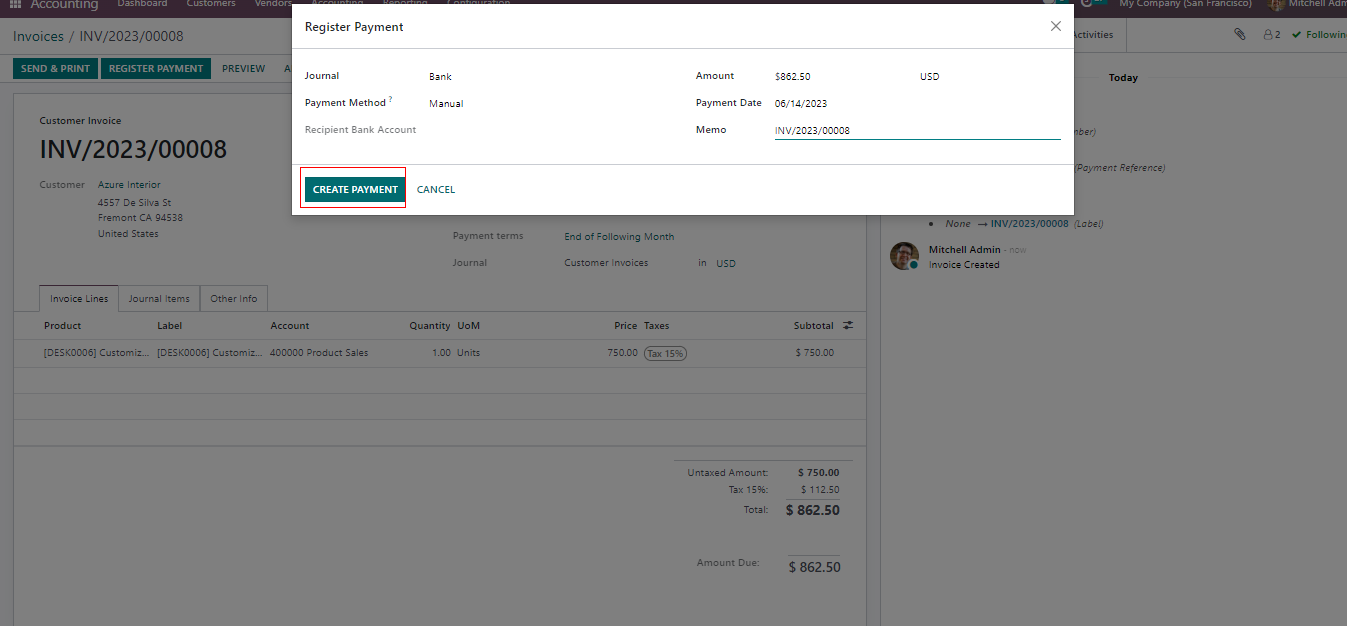Click the paperclip attachments icon
The height and width of the screenshot is (626, 1347).
click(x=1239, y=35)
